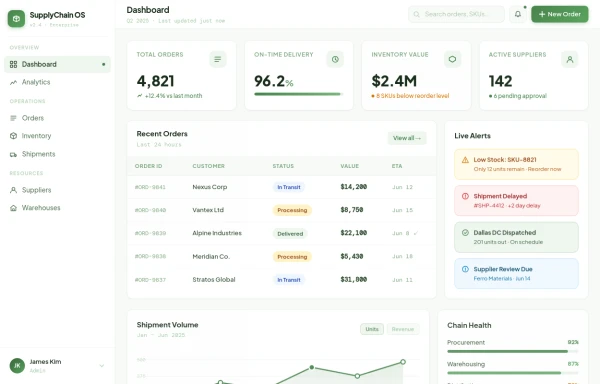
Task: Click the Dallas DC Dispatched check icon
Action: 465,233
